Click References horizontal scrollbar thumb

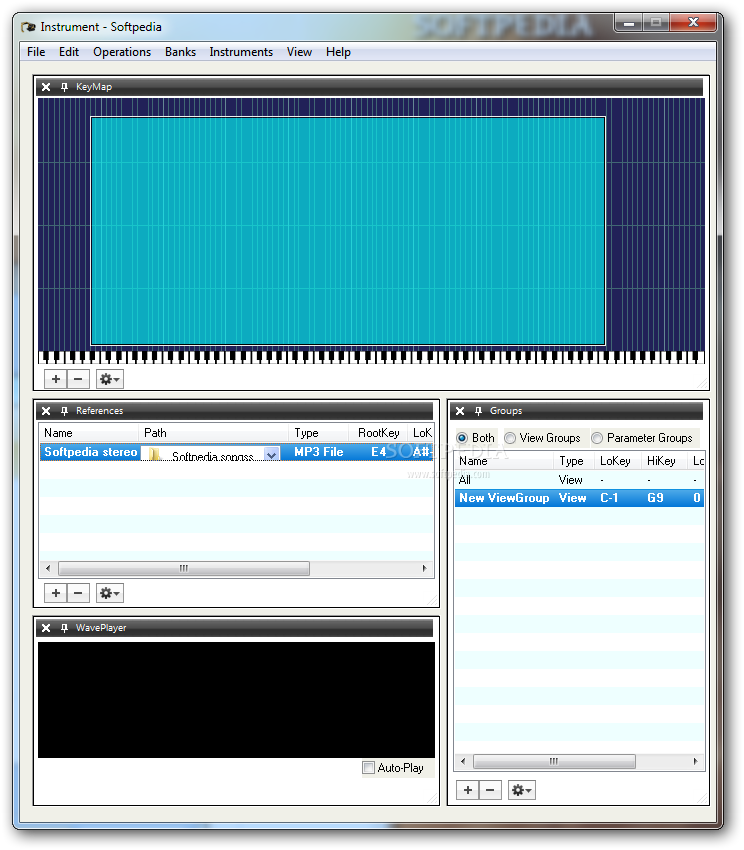pyautogui.click(x=184, y=569)
